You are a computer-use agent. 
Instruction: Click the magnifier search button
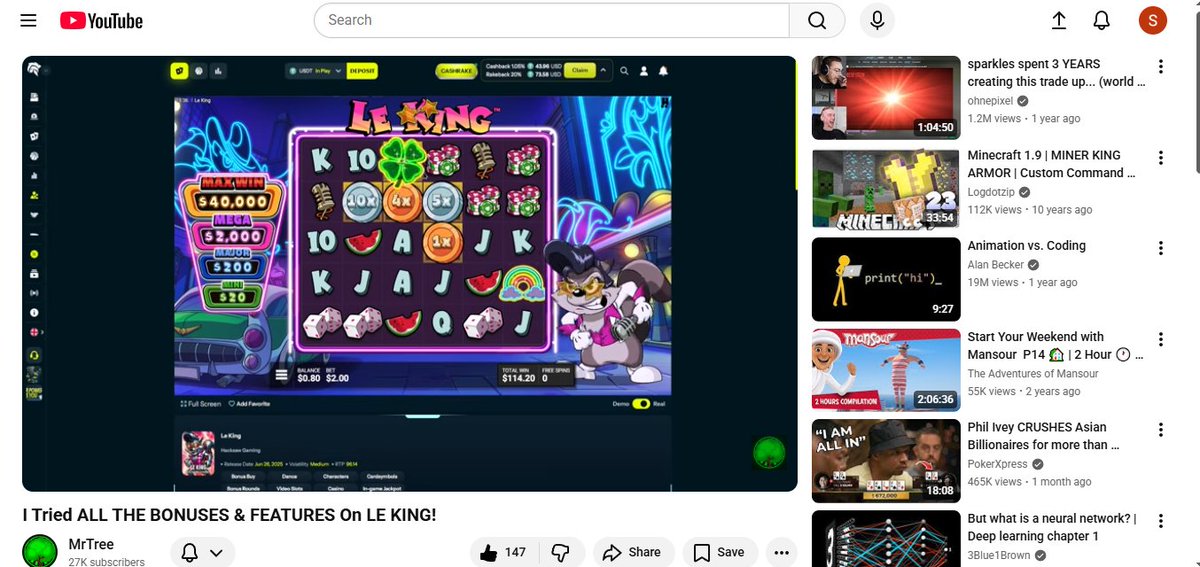(817, 20)
